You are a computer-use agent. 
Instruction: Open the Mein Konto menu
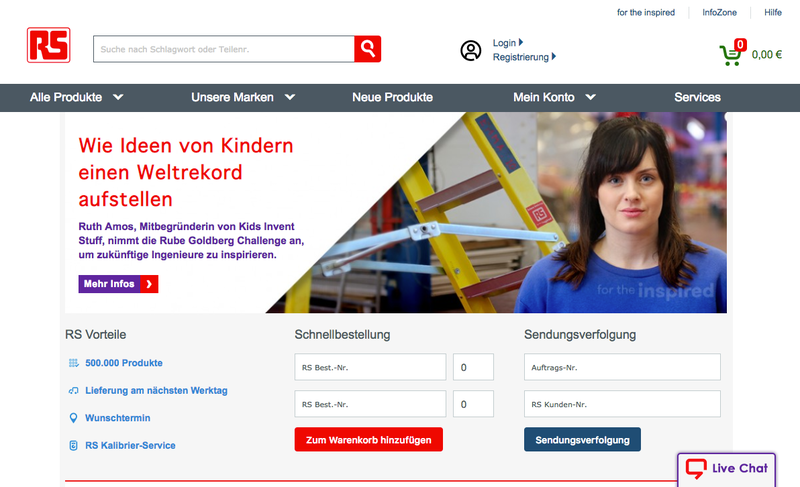pyautogui.click(x=544, y=97)
